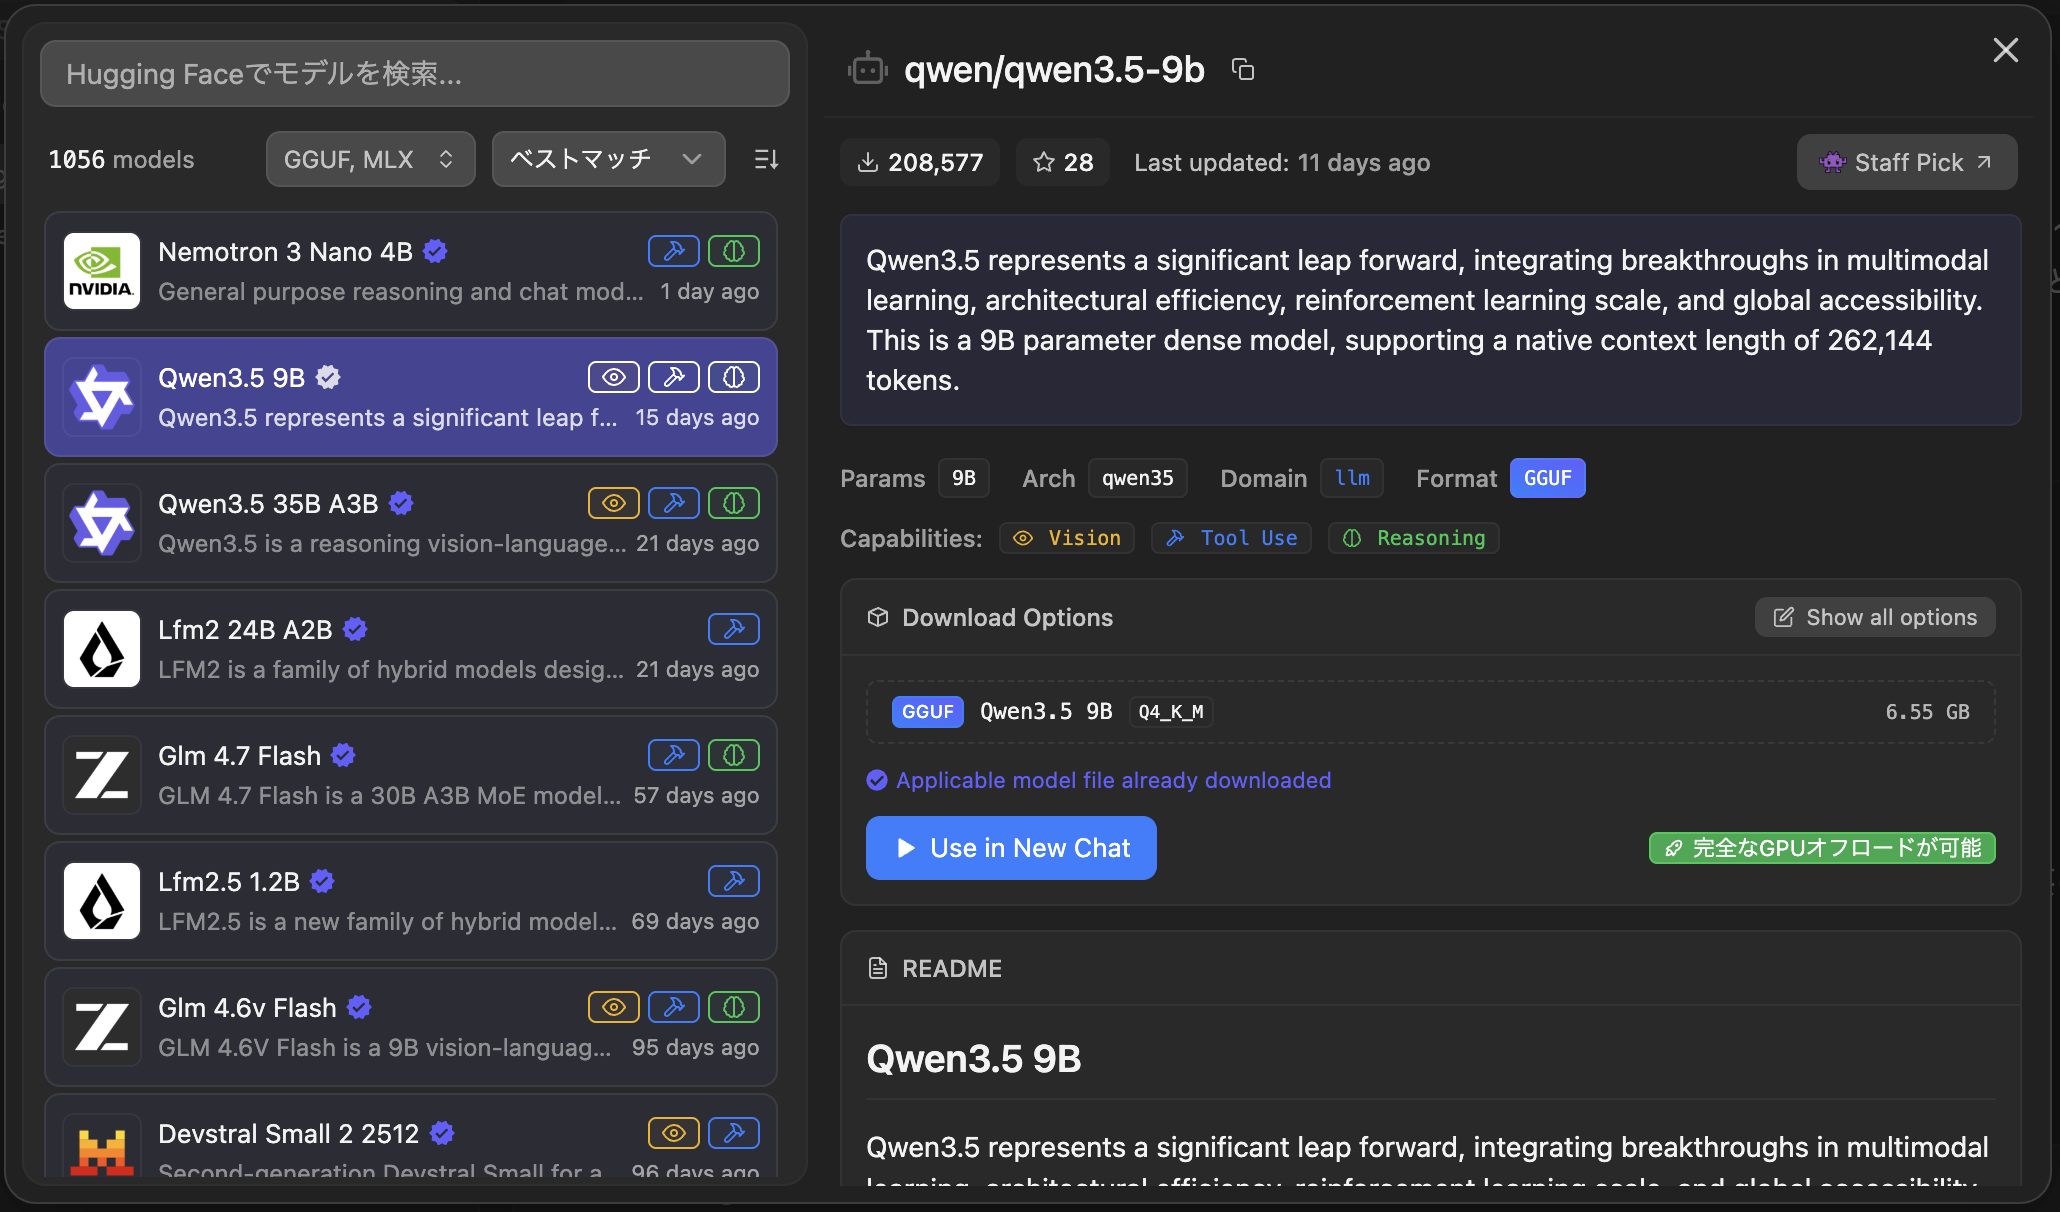Click the copy model name icon
Screen dimensions: 2060x1212
click(x=1243, y=69)
